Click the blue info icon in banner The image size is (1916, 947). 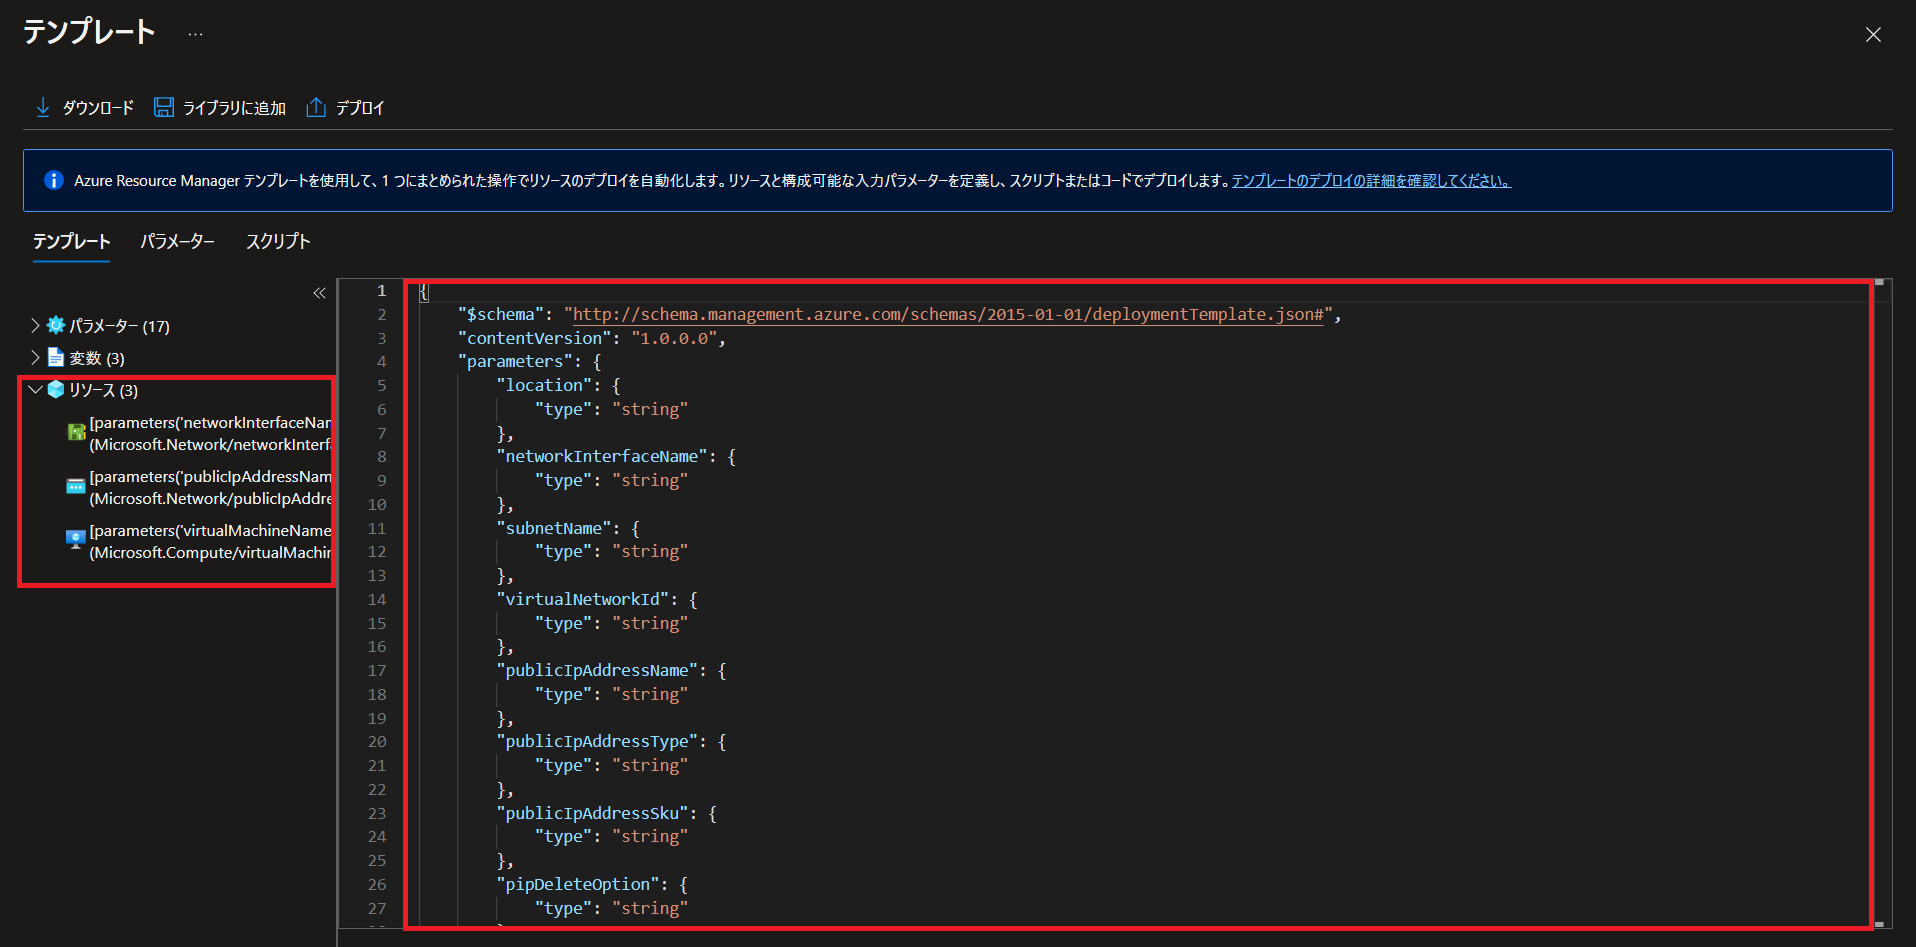tap(54, 180)
